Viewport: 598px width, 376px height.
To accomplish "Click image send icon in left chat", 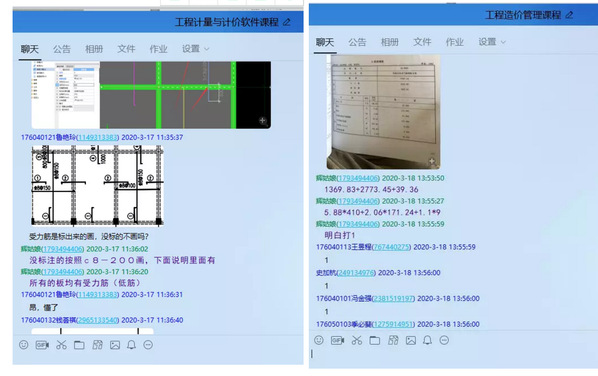I will click(x=115, y=345).
